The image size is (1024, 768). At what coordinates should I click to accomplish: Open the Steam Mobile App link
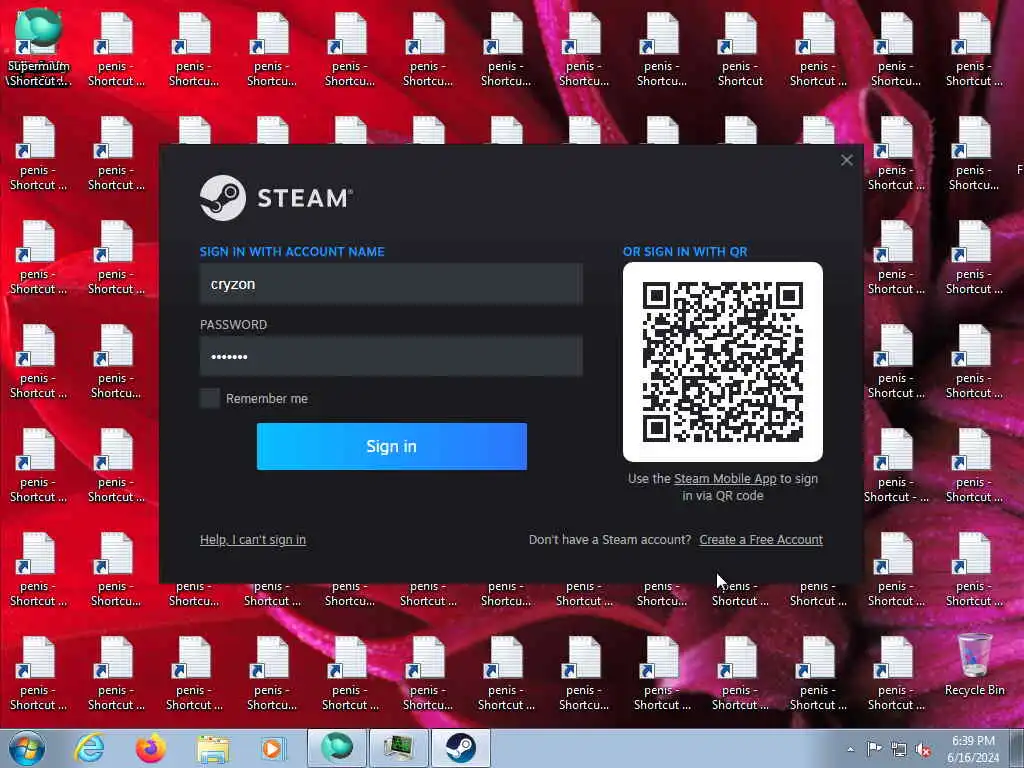point(725,479)
